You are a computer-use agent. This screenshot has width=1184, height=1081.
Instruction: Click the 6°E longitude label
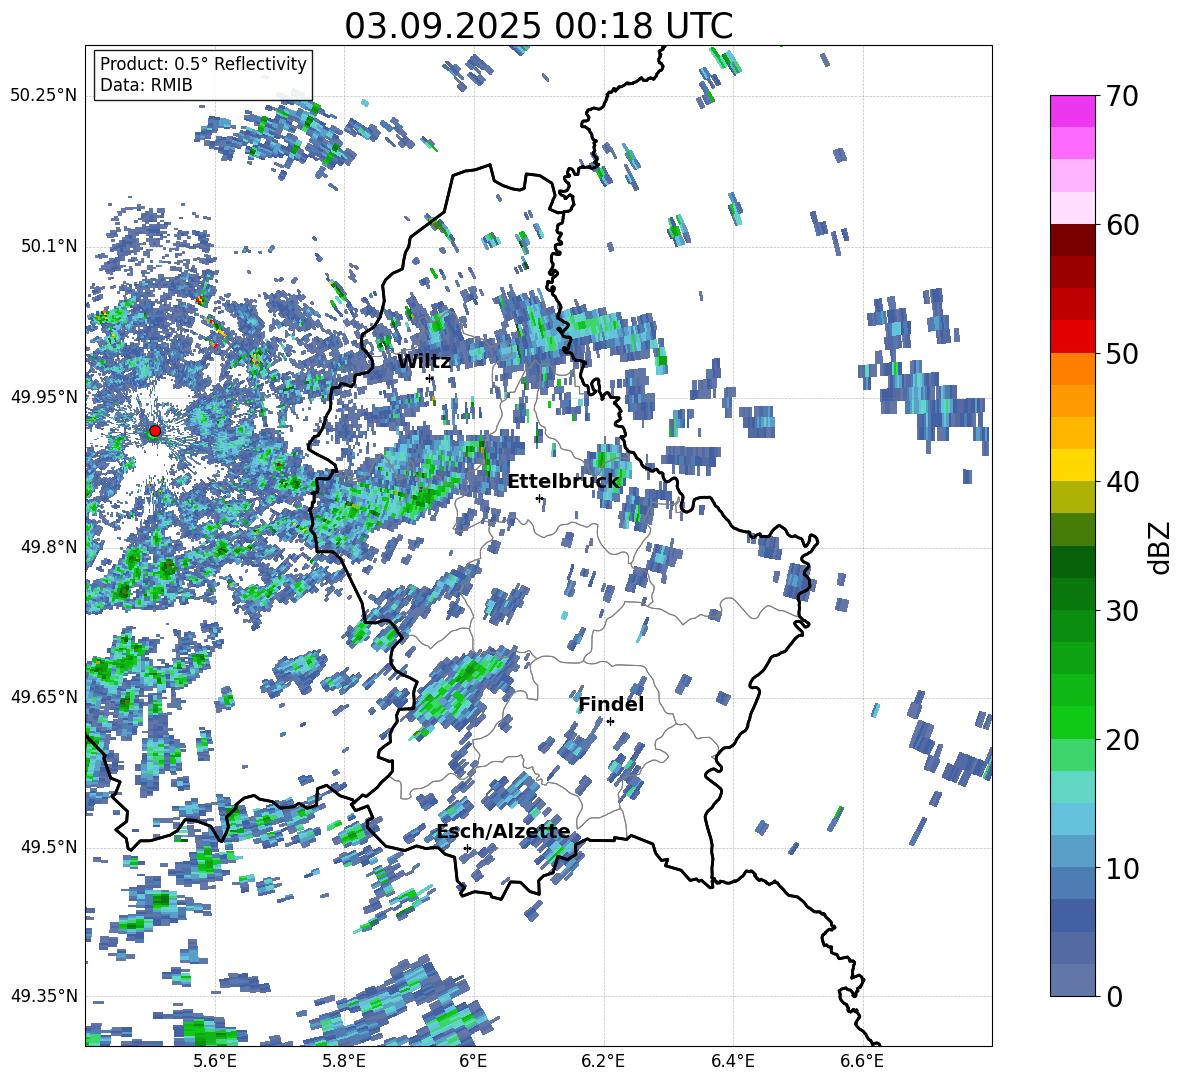(x=473, y=1061)
